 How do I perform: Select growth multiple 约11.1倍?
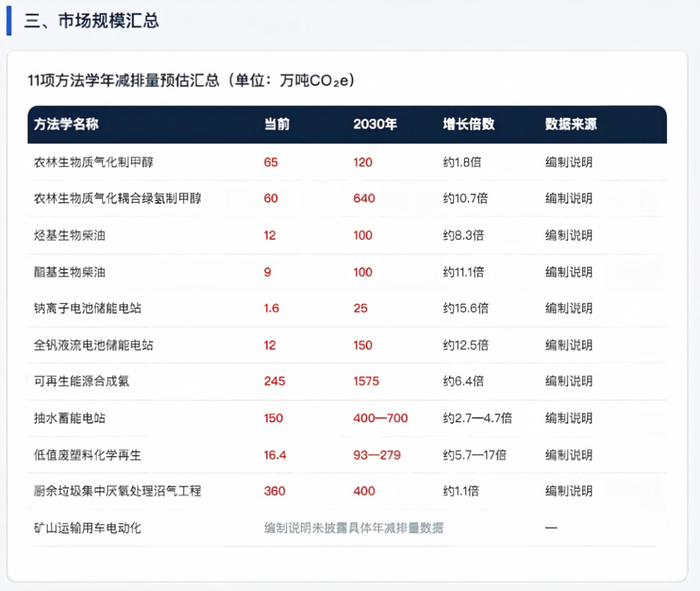tap(463, 272)
